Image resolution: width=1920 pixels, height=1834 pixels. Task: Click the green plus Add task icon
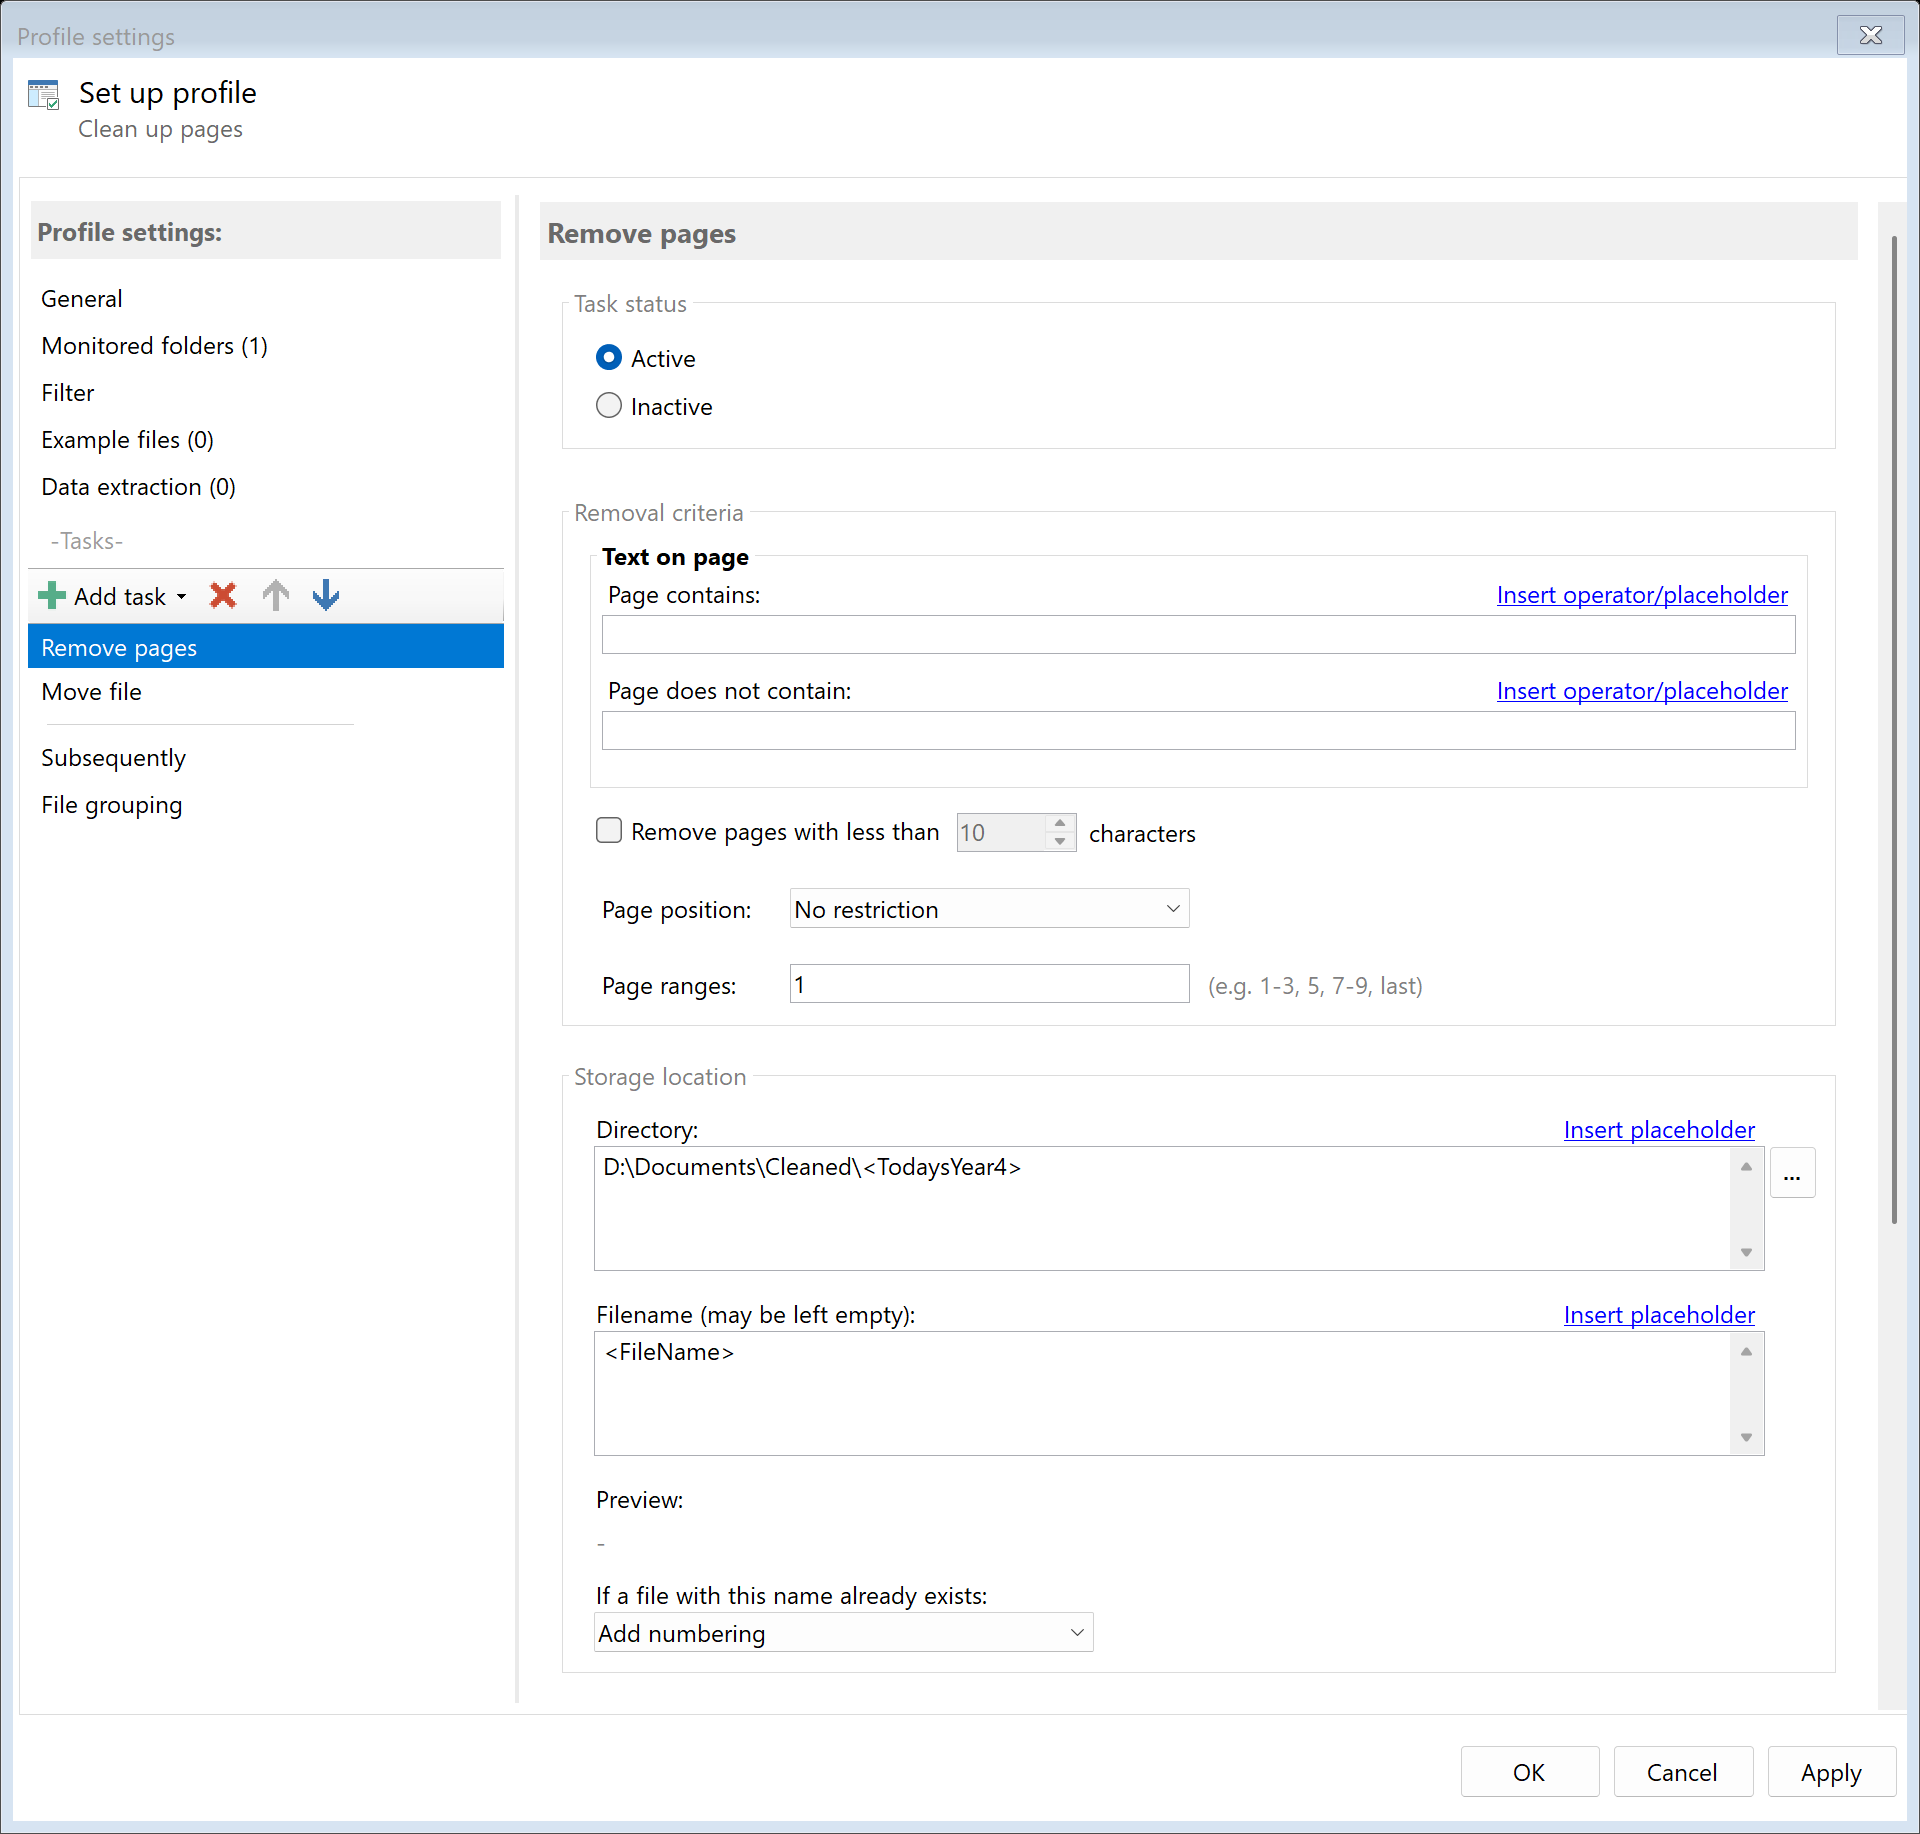52,596
